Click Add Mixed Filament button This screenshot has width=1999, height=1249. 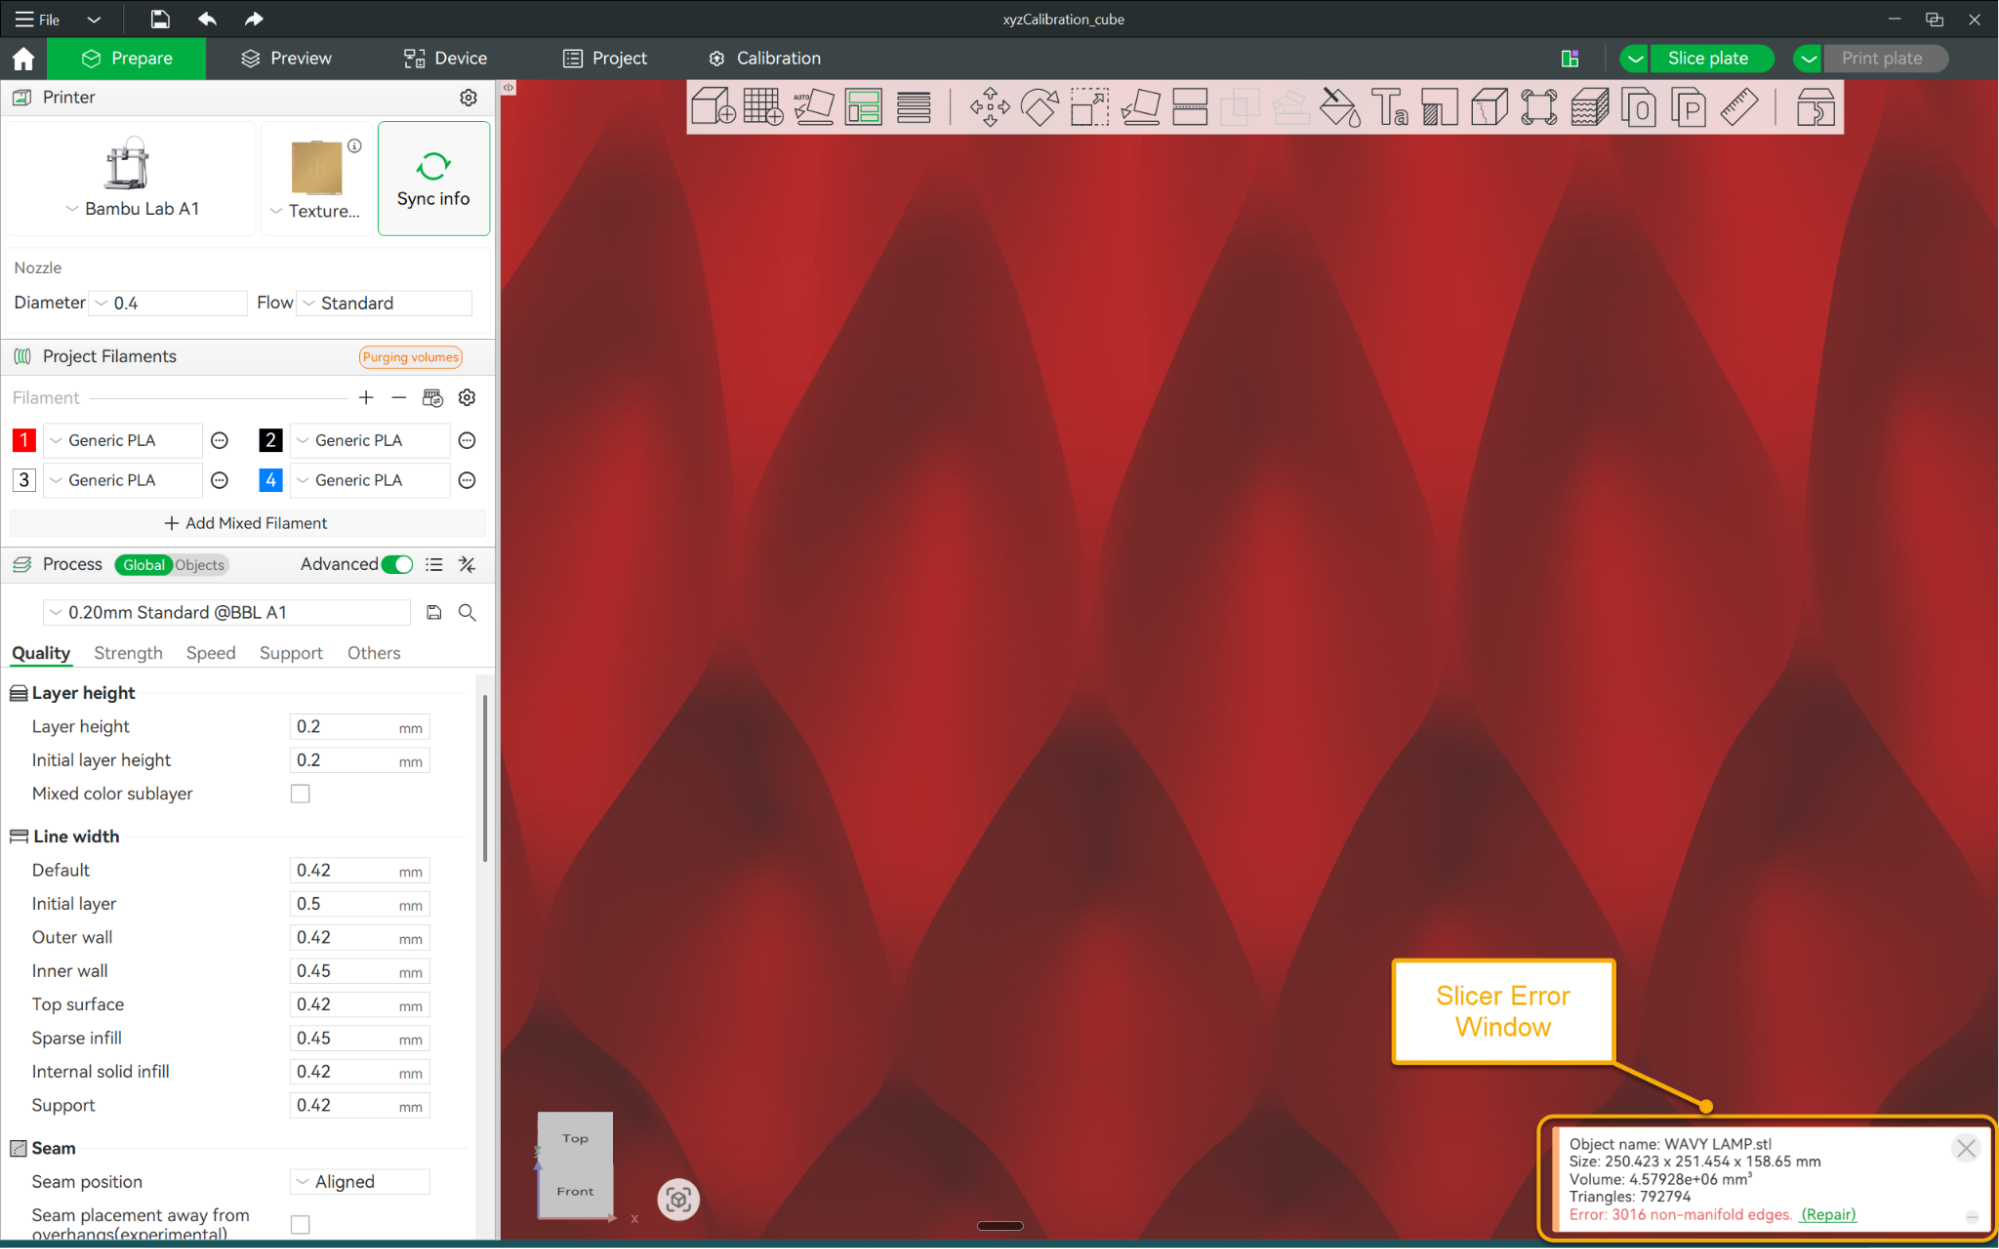[x=246, y=523]
